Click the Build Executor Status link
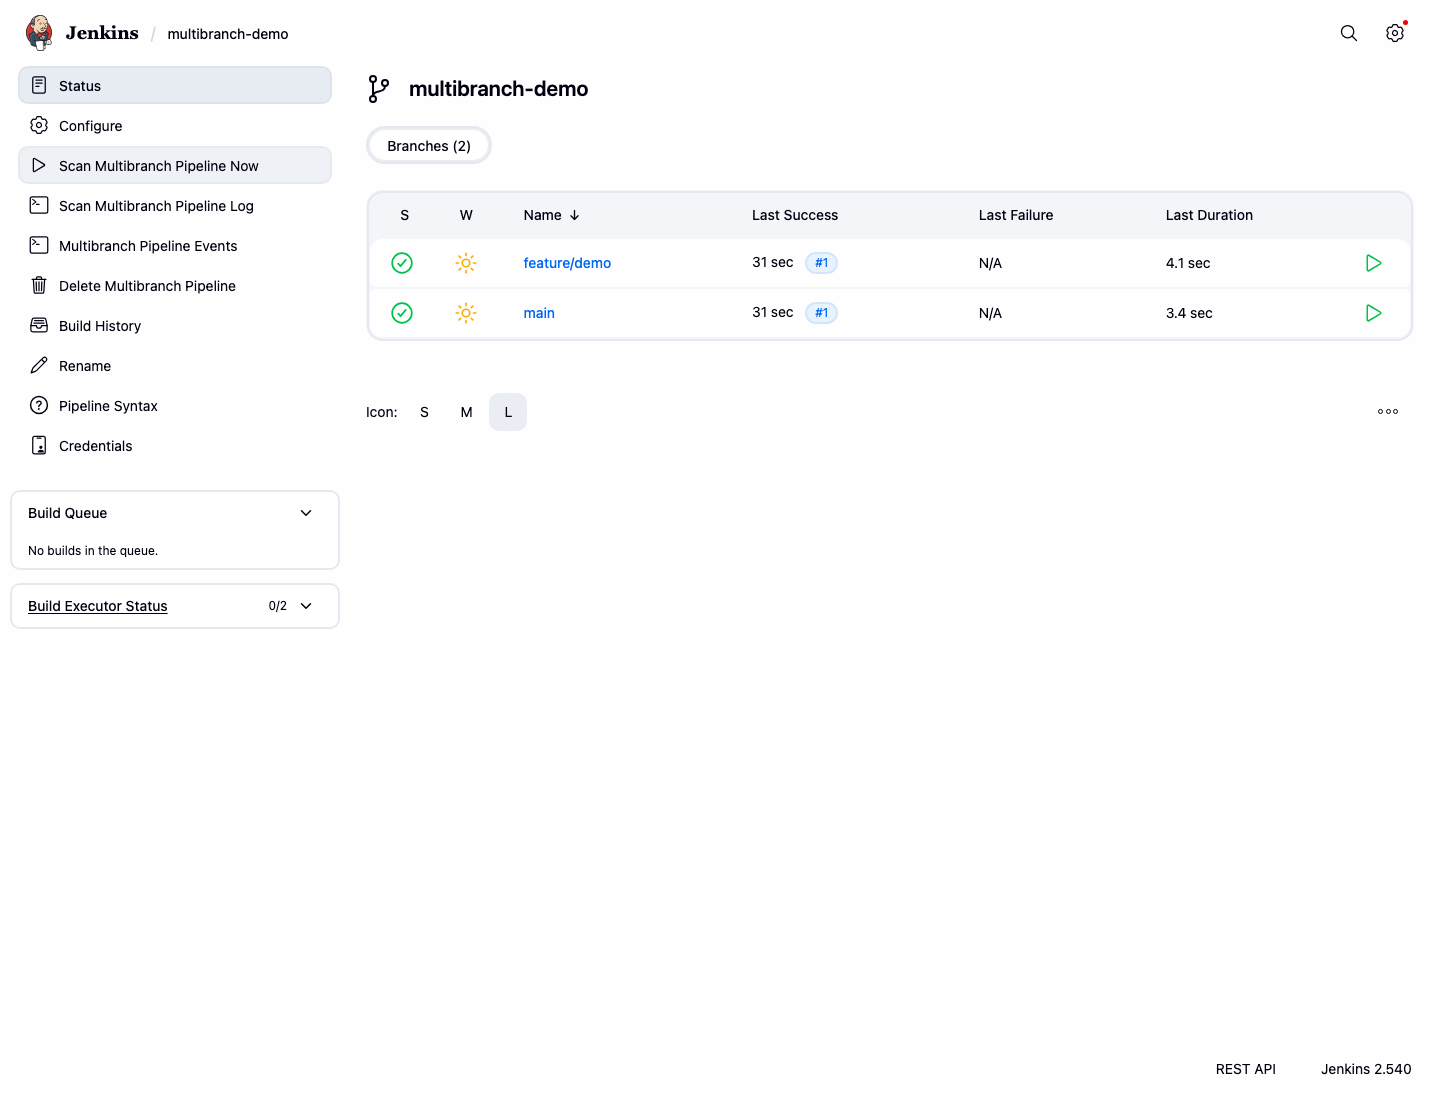The height and width of the screenshot is (1100, 1440). pyautogui.click(x=98, y=606)
